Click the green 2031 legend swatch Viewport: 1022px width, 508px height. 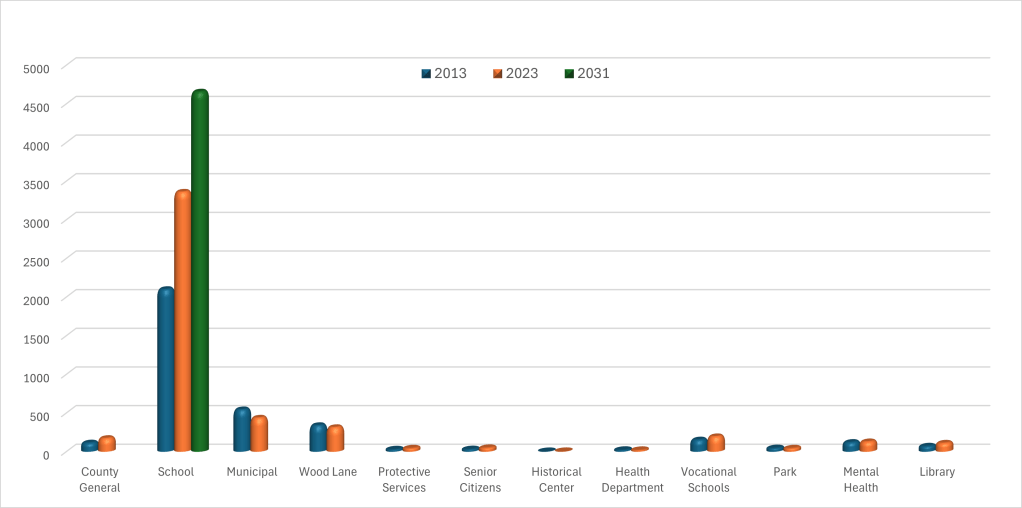(x=569, y=74)
